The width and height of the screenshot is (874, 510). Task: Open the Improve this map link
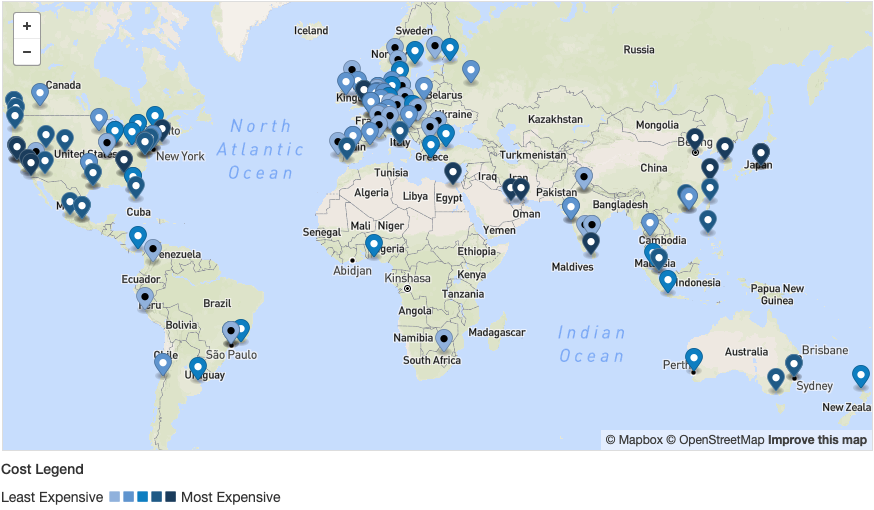tap(817, 440)
